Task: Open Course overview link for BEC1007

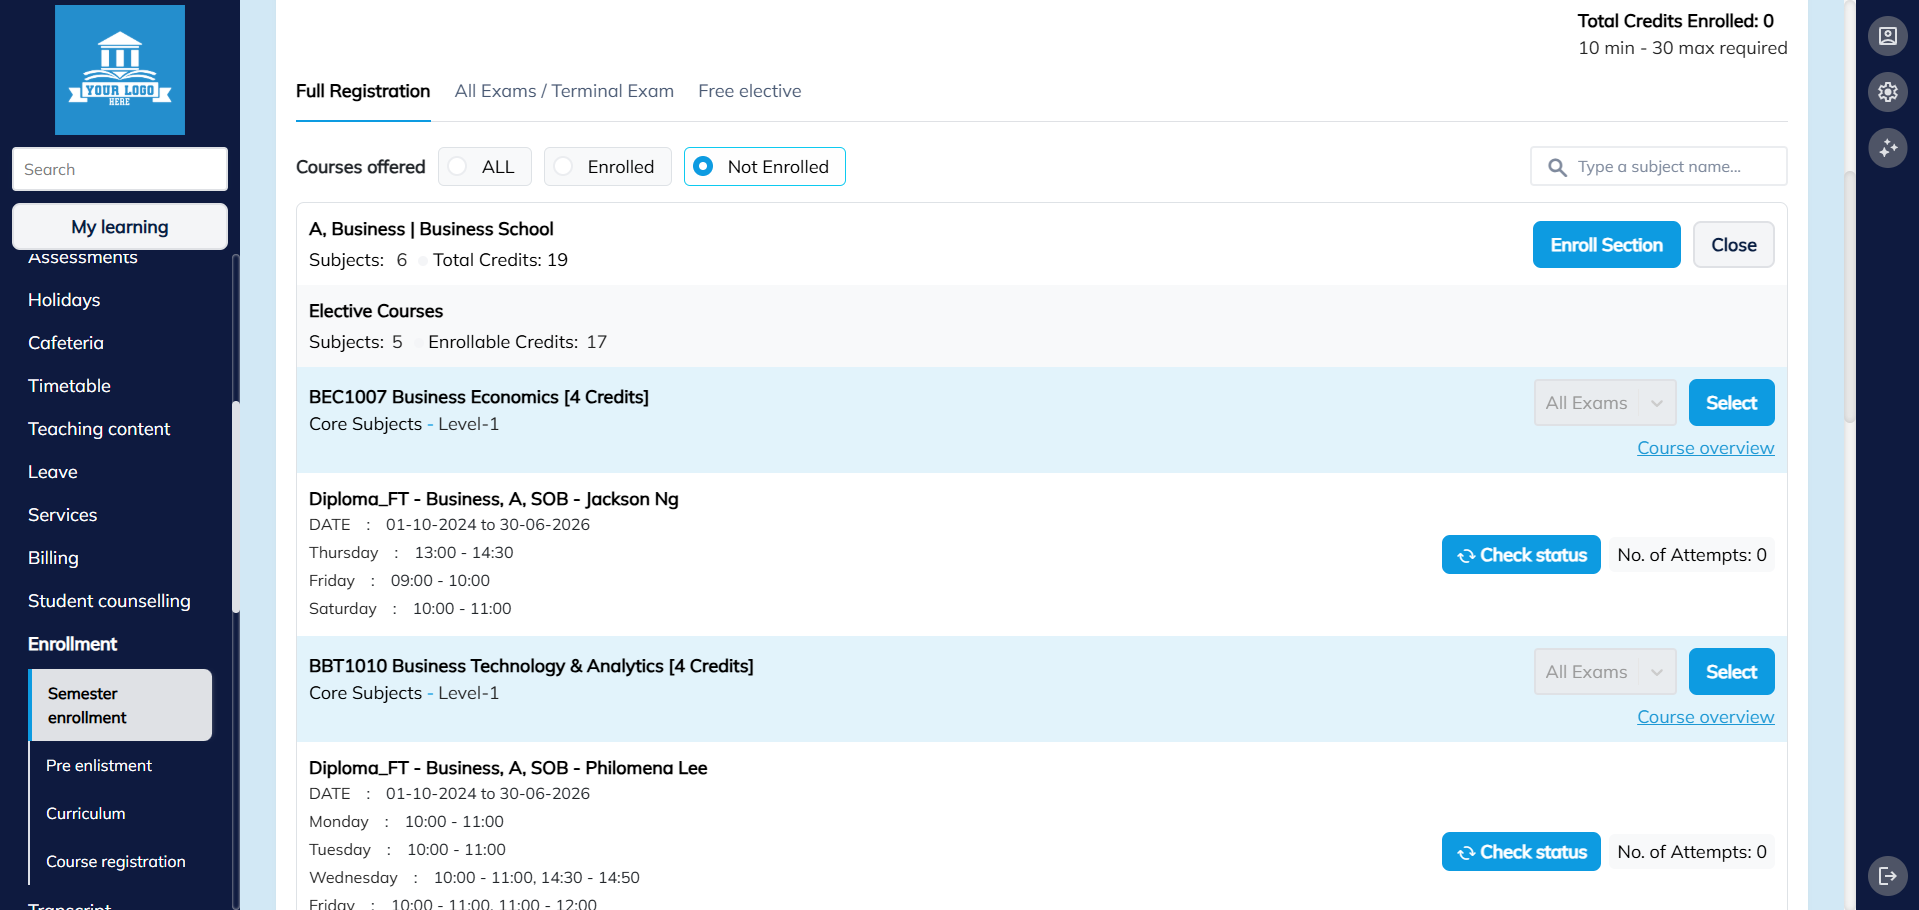Action: click(x=1705, y=448)
